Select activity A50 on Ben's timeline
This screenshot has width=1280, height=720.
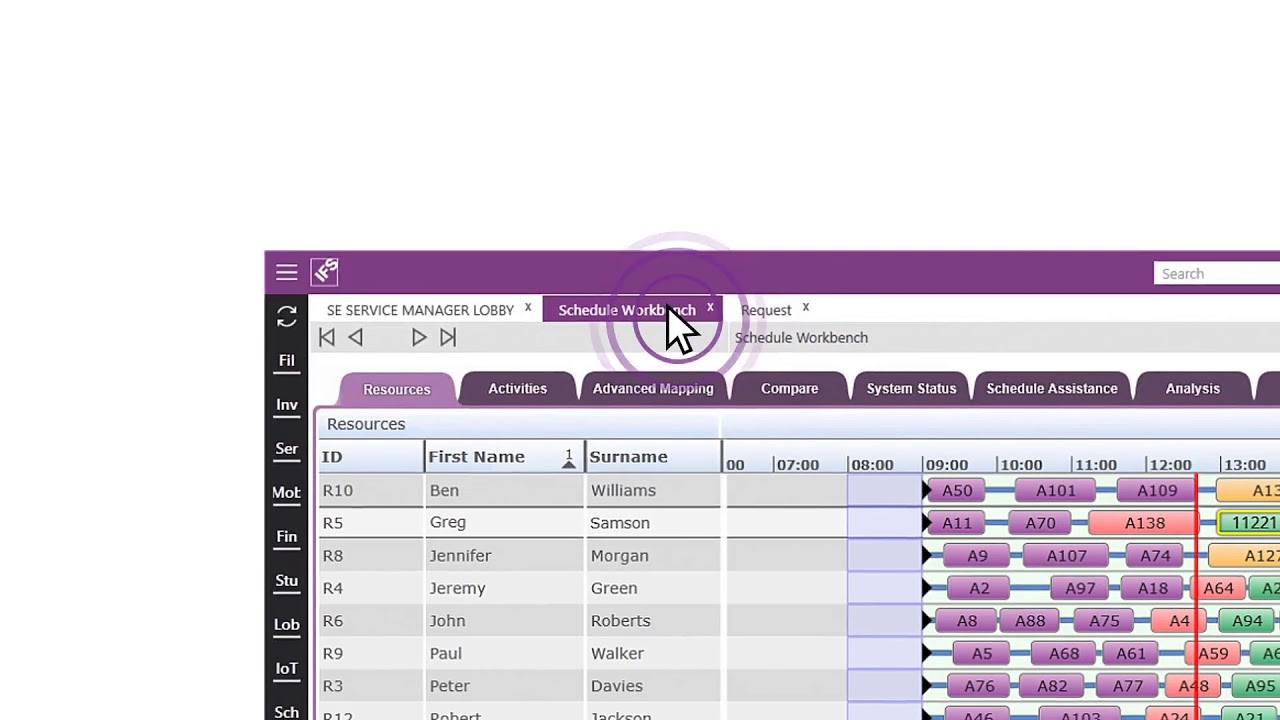tap(957, 491)
